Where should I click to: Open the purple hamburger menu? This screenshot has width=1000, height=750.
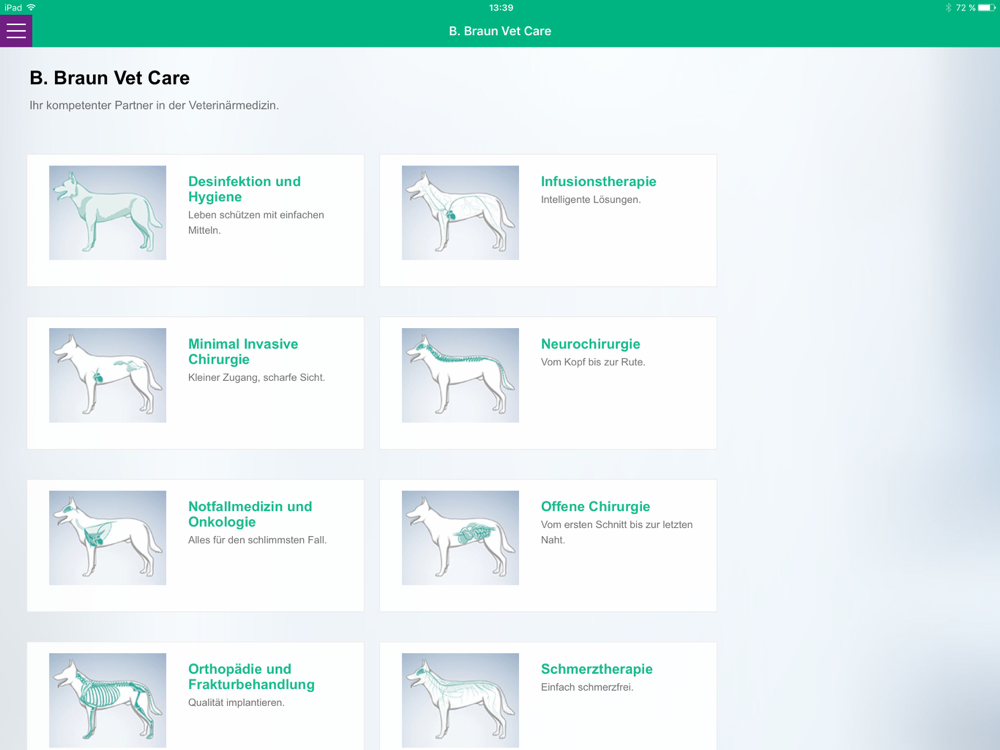point(16,31)
